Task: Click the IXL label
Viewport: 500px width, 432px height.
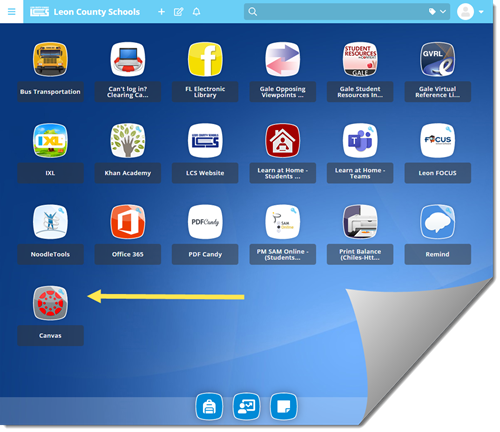Action: click(x=50, y=173)
